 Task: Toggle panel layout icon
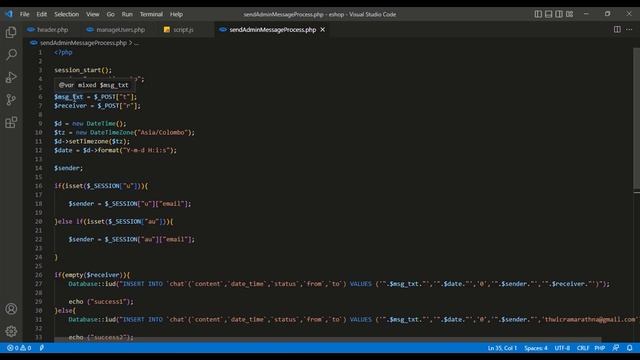point(549,14)
